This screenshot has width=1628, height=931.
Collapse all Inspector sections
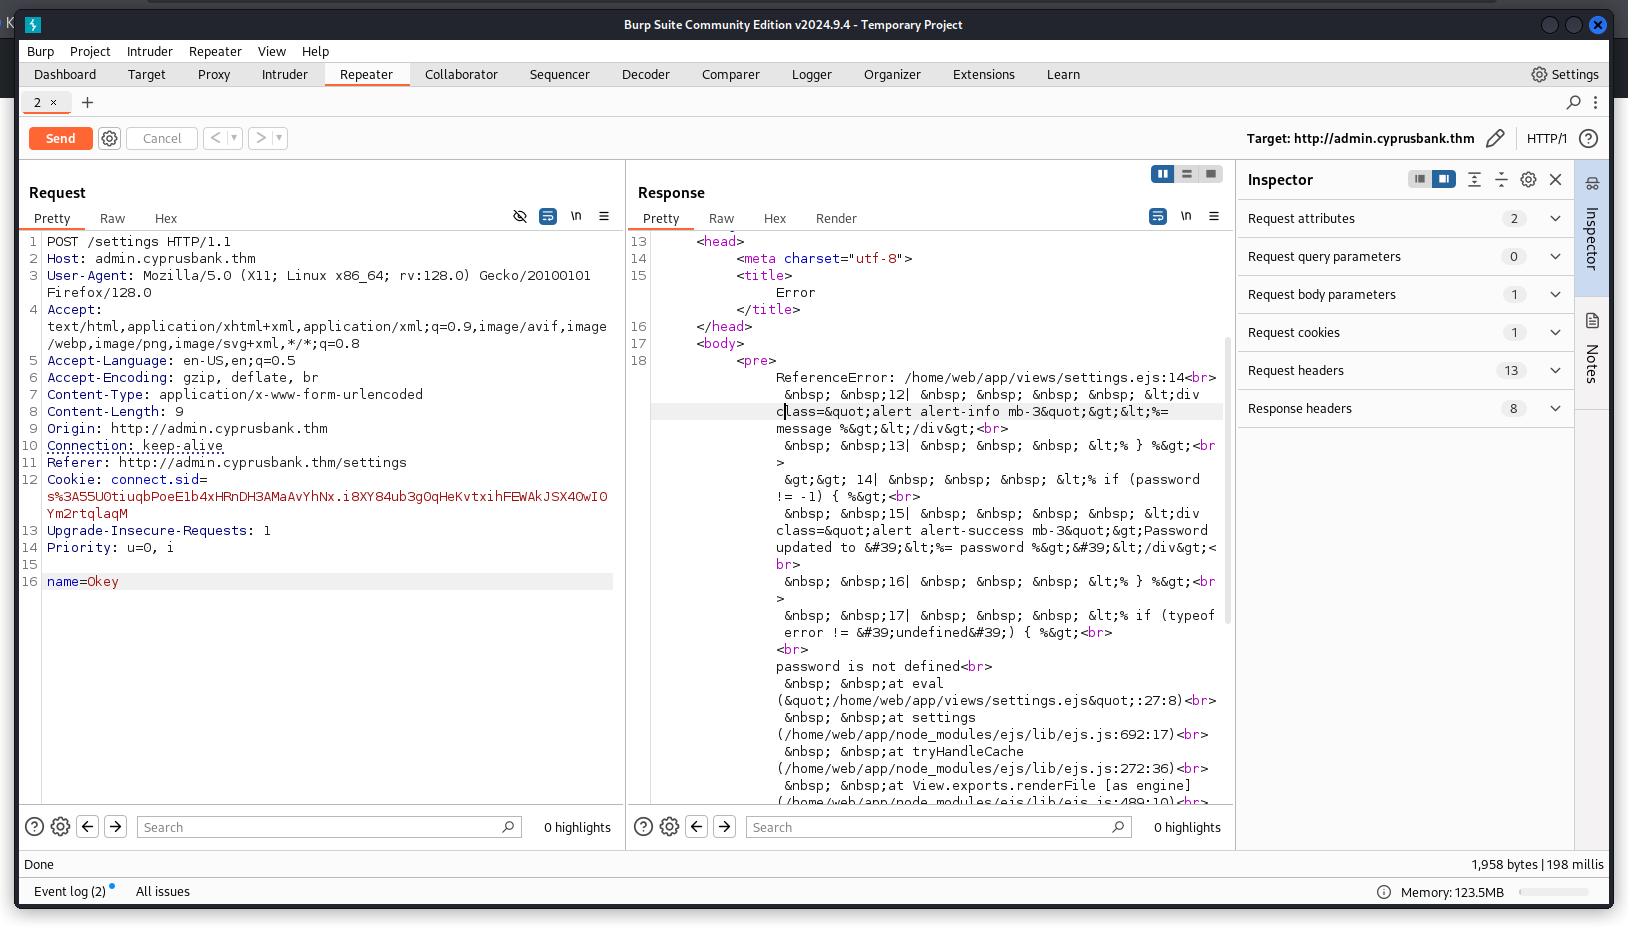[x=1501, y=179]
